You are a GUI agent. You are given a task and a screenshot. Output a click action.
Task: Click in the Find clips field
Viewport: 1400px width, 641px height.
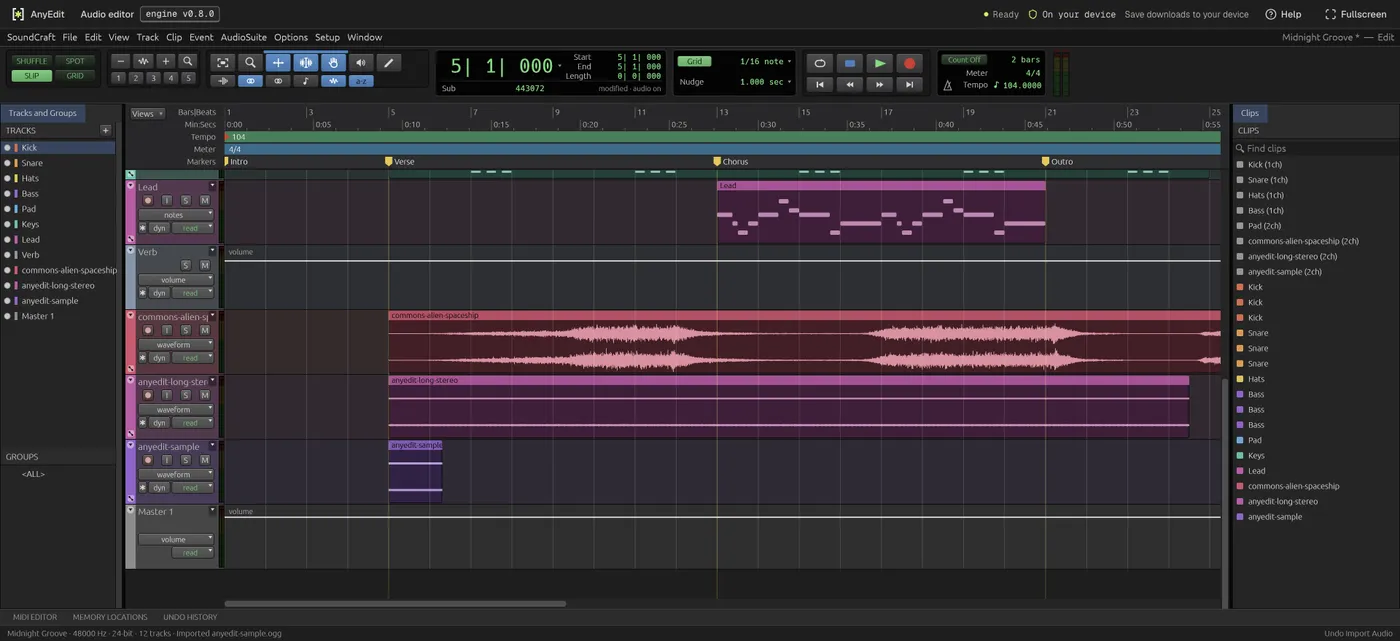[1315, 148]
